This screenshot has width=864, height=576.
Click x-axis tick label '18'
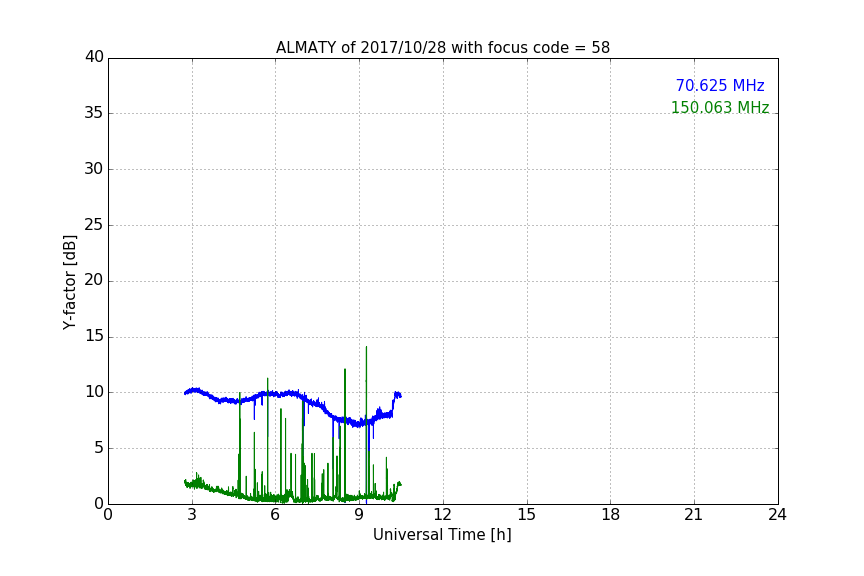click(611, 515)
